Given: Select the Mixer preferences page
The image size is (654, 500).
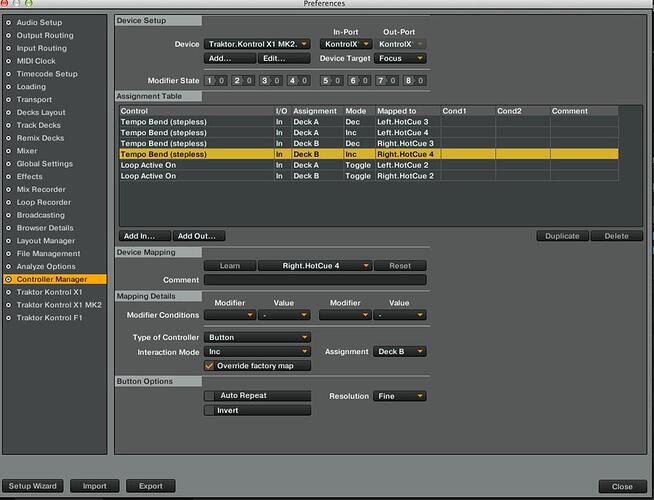Looking at the screenshot, I should pos(27,151).
